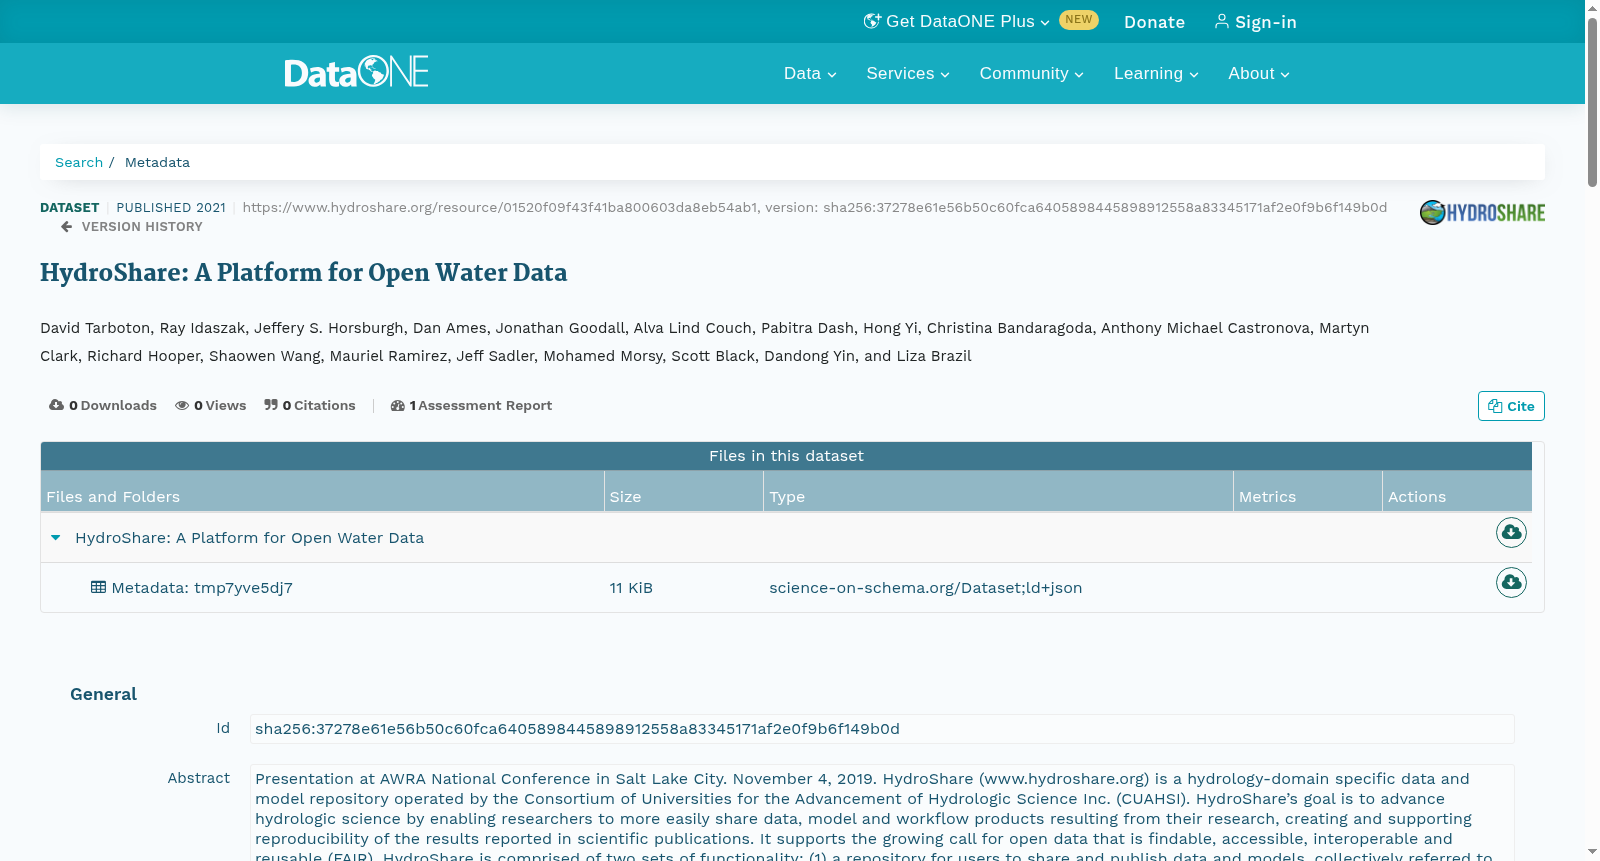Click the scrollbar up arrow
Image resolution: width=1600 pixels, height=861 pixels.
click(1592, 8)
